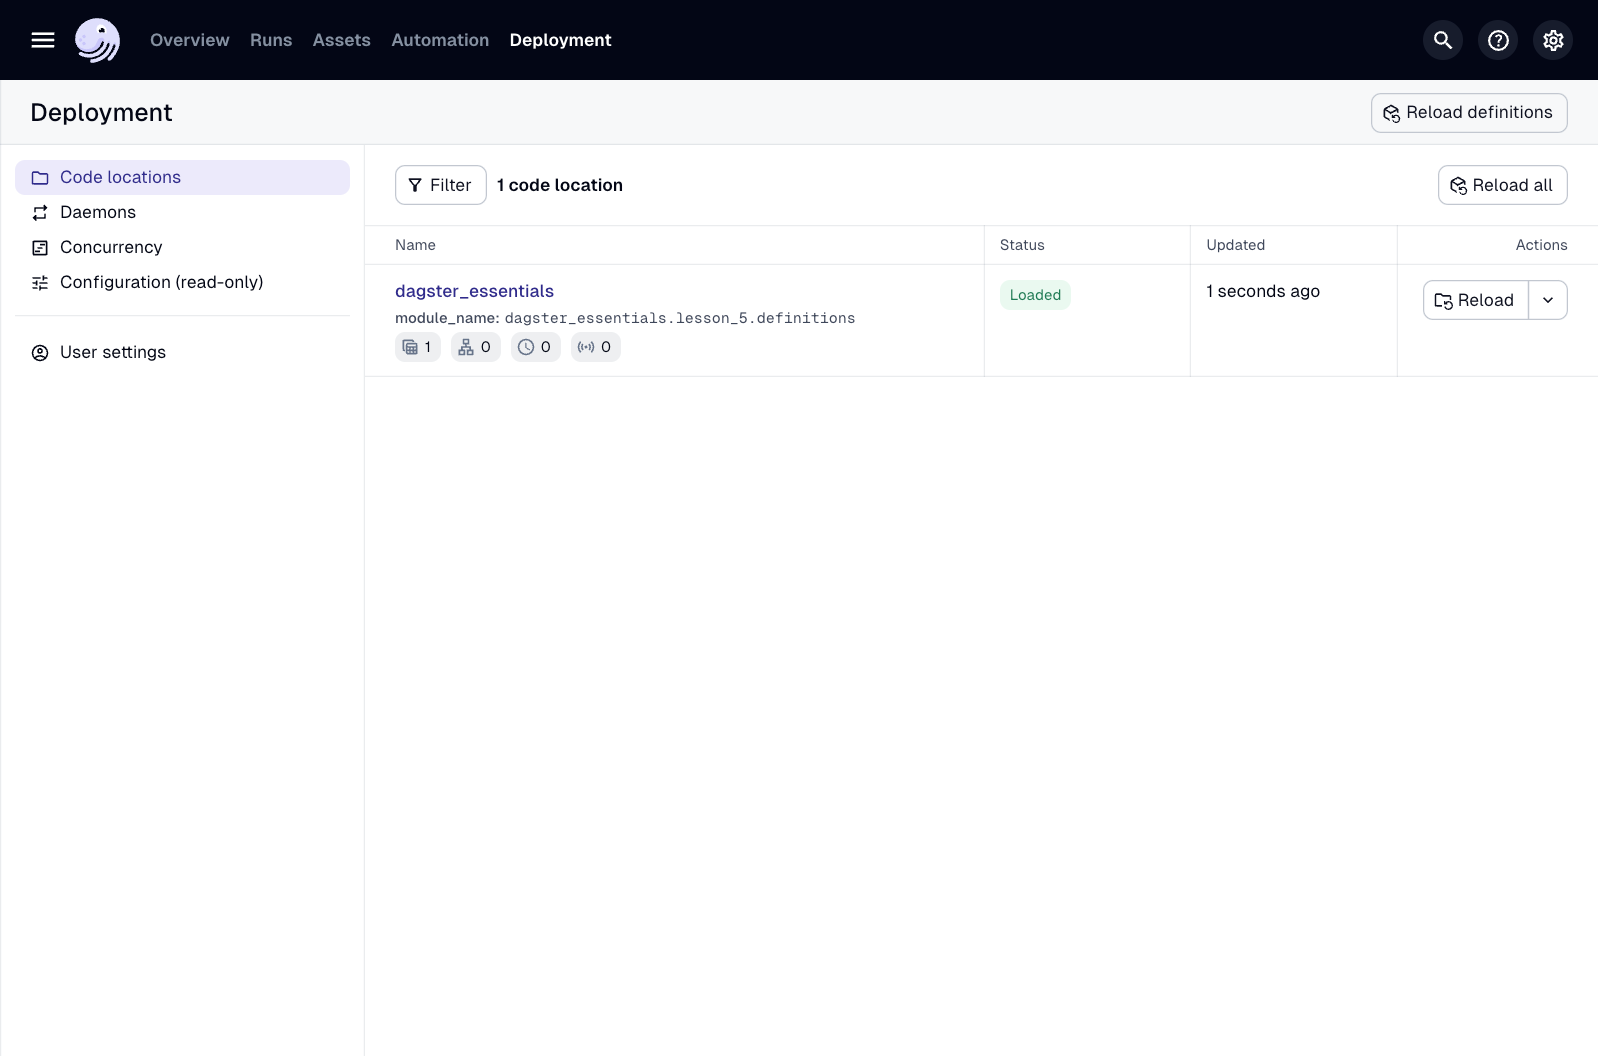The image size is (1598, 1056).
Task: Click the schedules clock badge
Action: pyautogui.click(x=535, y=347)
